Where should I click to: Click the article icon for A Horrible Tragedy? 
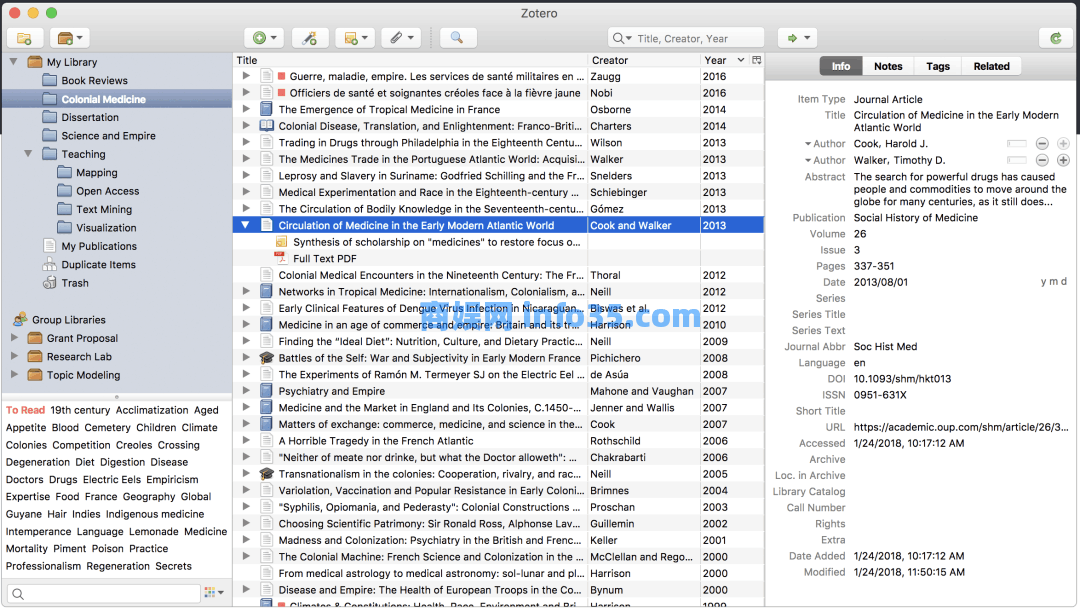tap(266, 441)
